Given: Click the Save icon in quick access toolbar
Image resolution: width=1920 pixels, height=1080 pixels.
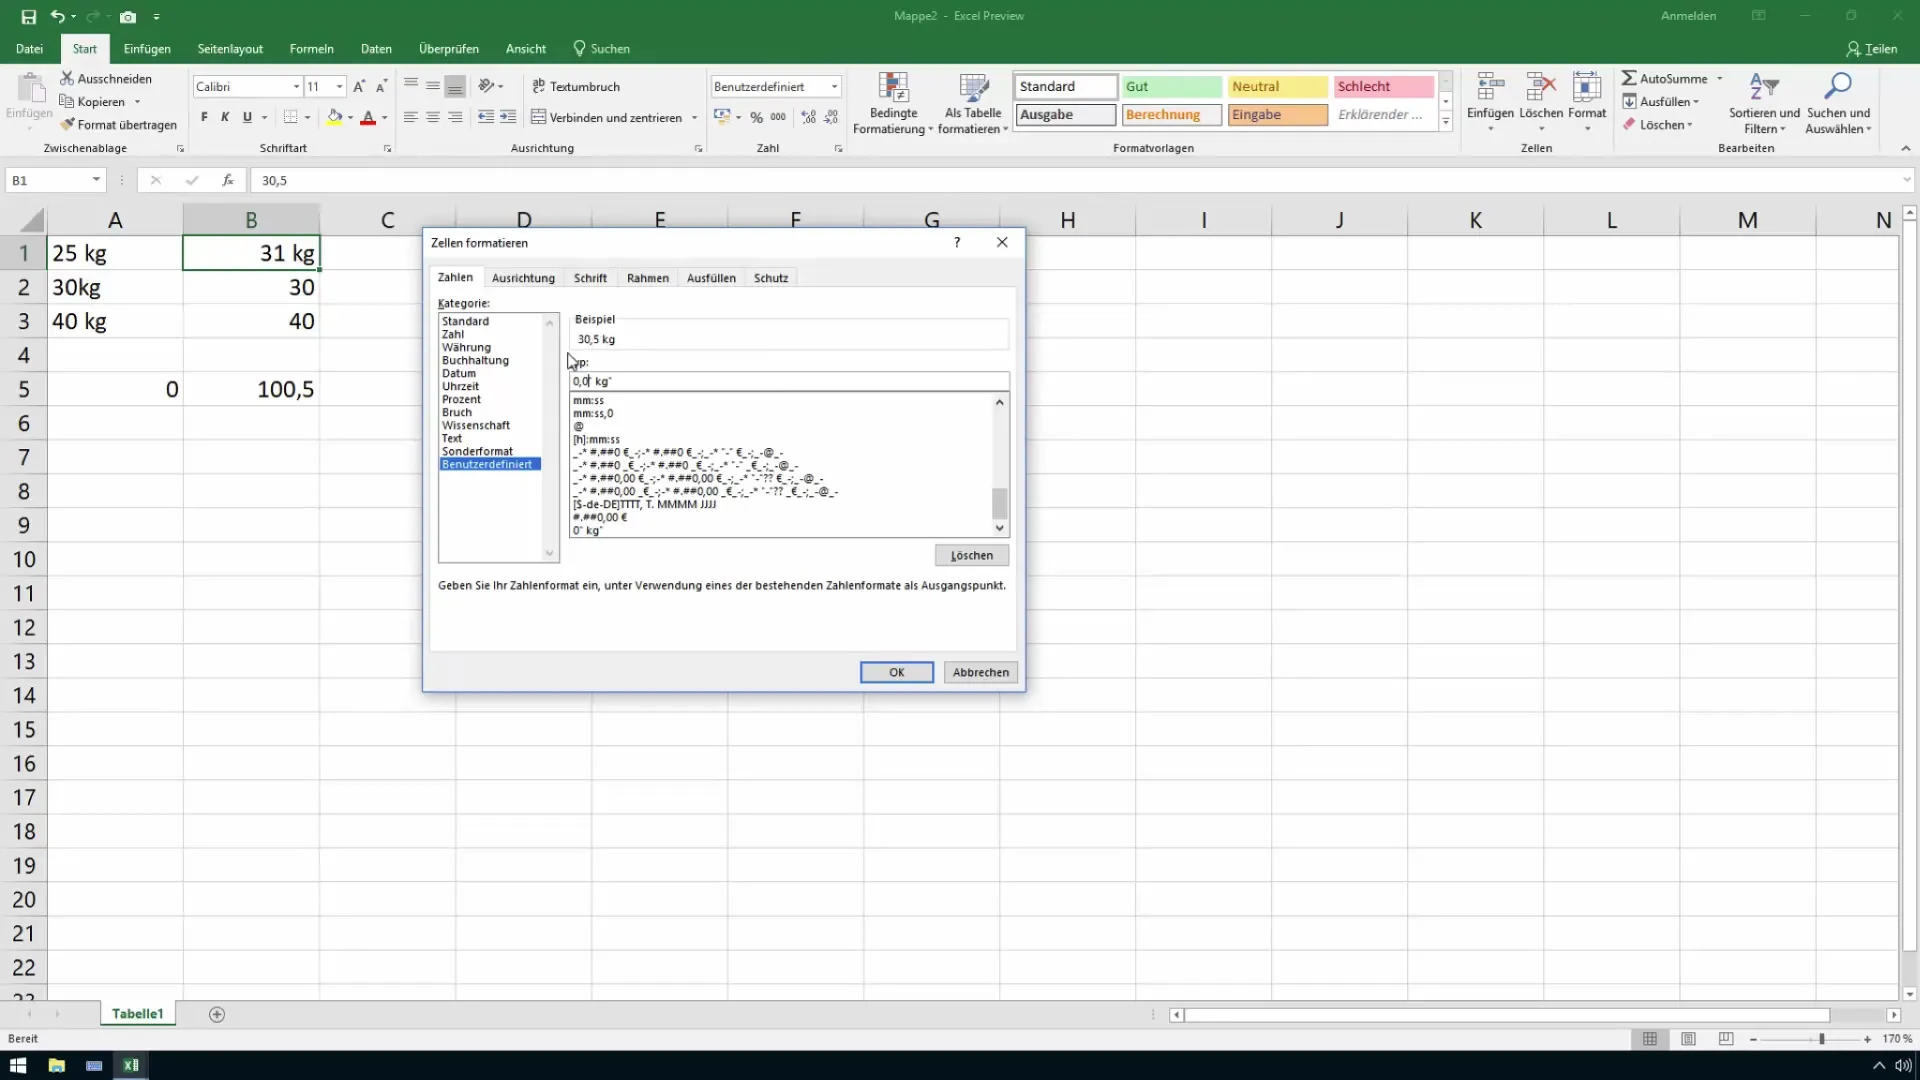Looking at the screenshot, I should click(28, 17).
